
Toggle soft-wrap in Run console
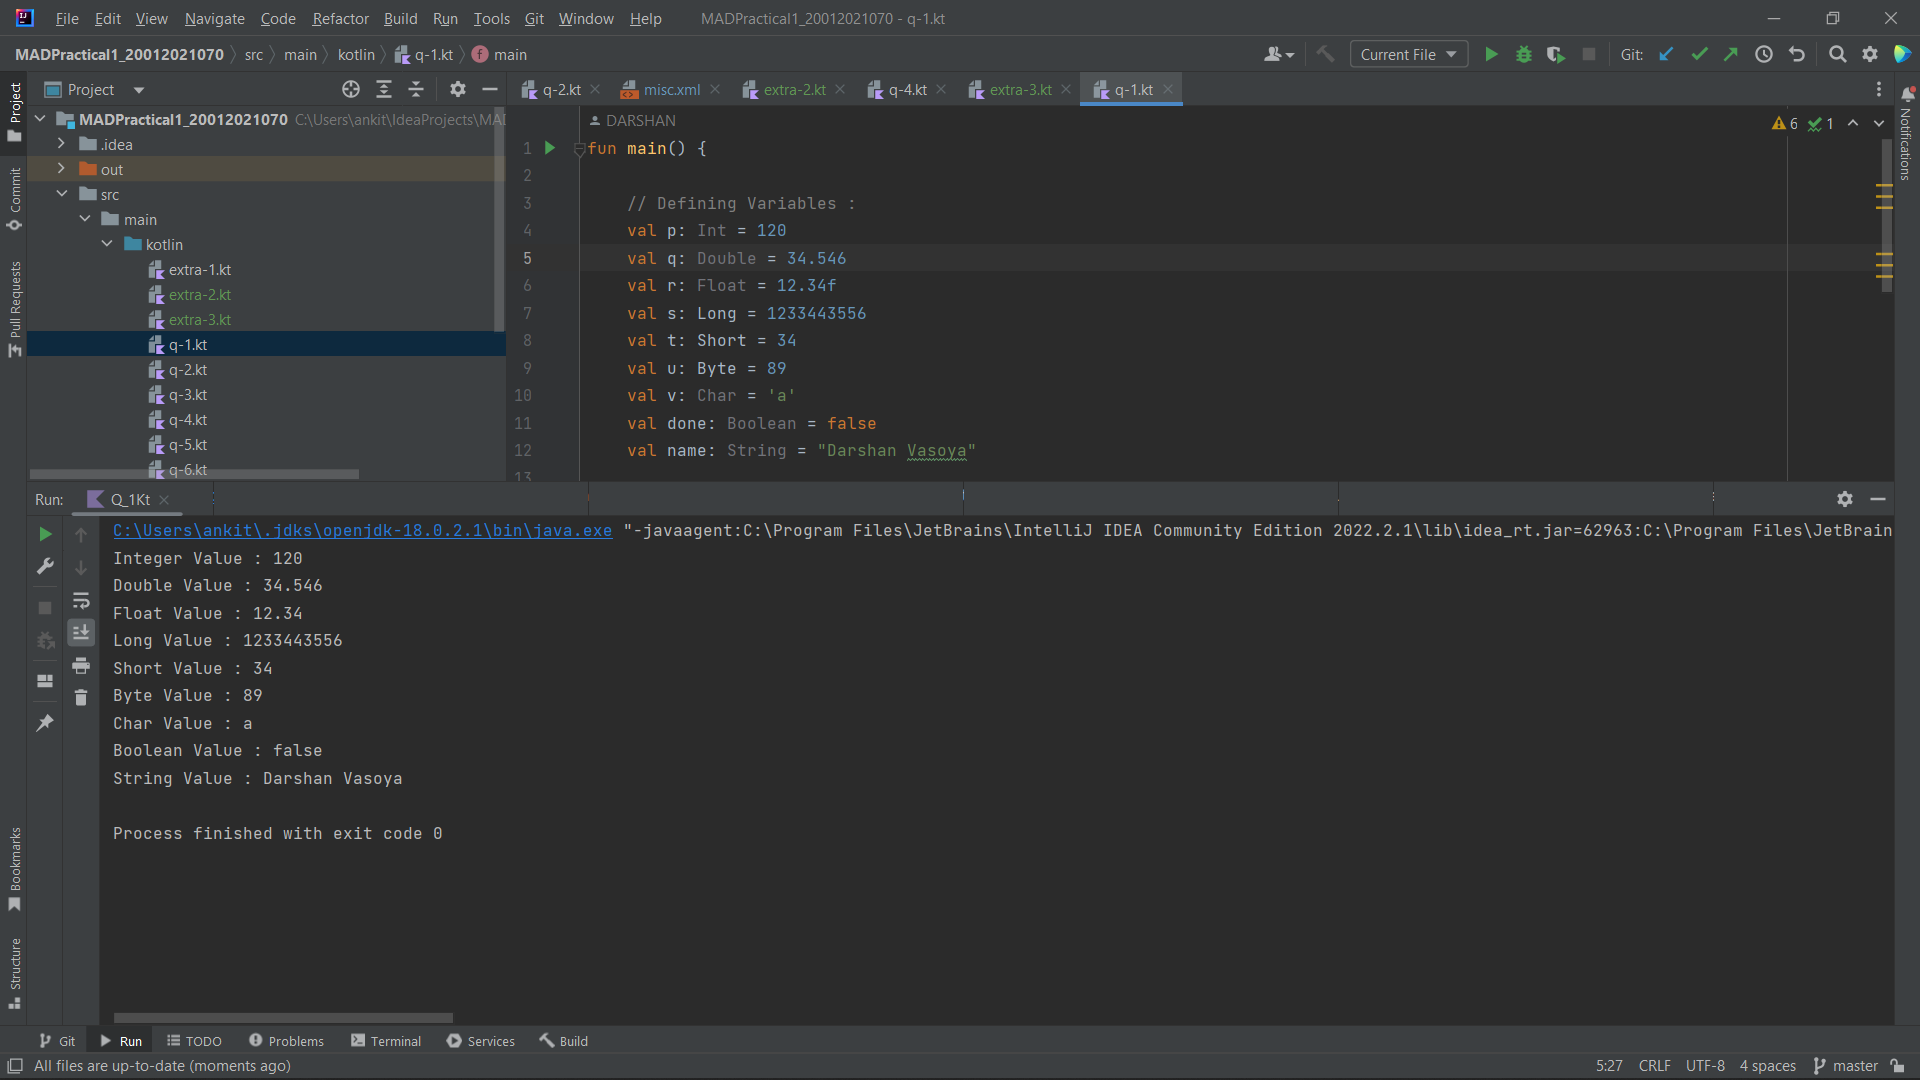pos(81,601)
